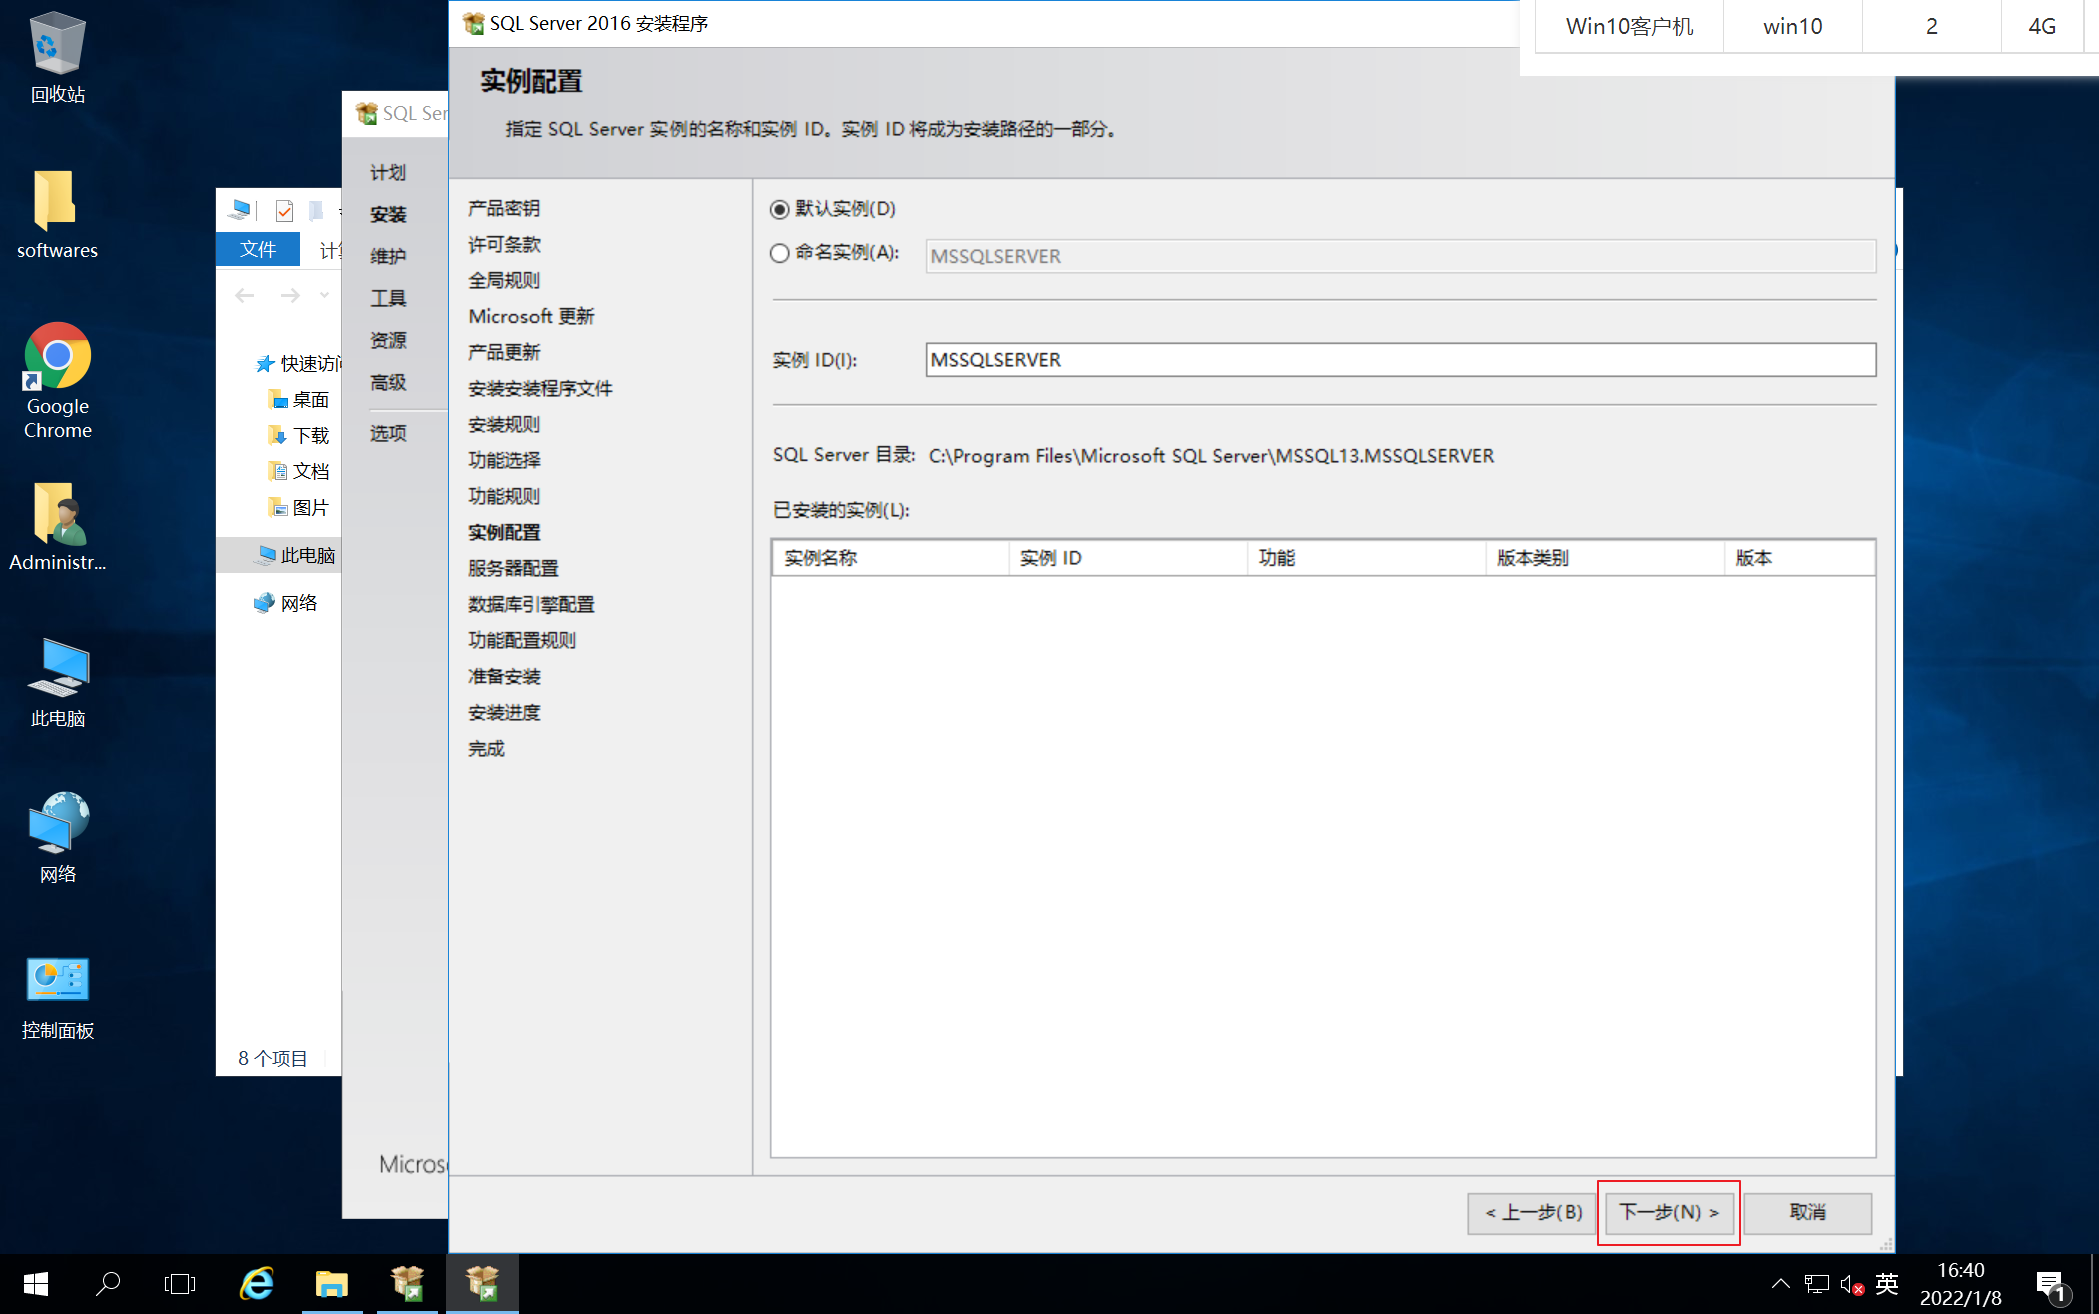Click the disabled named instance text box
2099x1314 pixels.
pos(1400,256)
